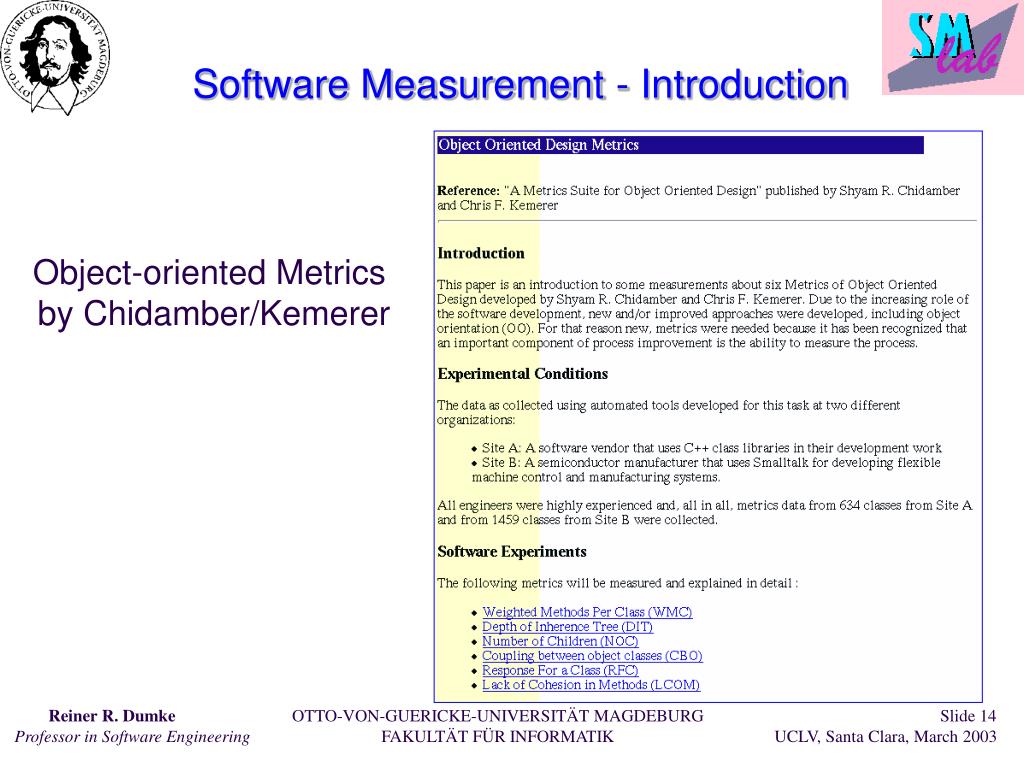The height and width of the screenshot is (768, 1024).
Task: Click 'The following metrics will be measured' sentence
Action: click(617, 583)
